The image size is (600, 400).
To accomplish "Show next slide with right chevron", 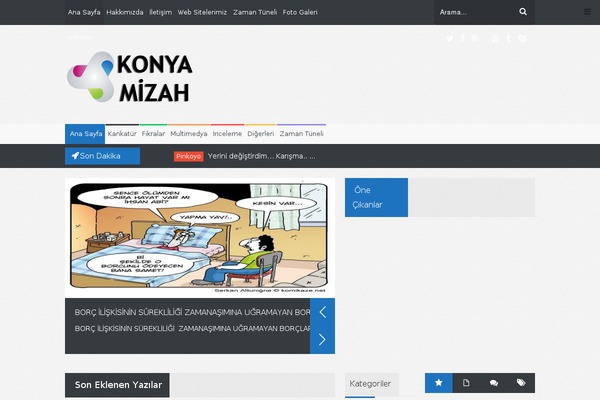I will tap(322, 340).
